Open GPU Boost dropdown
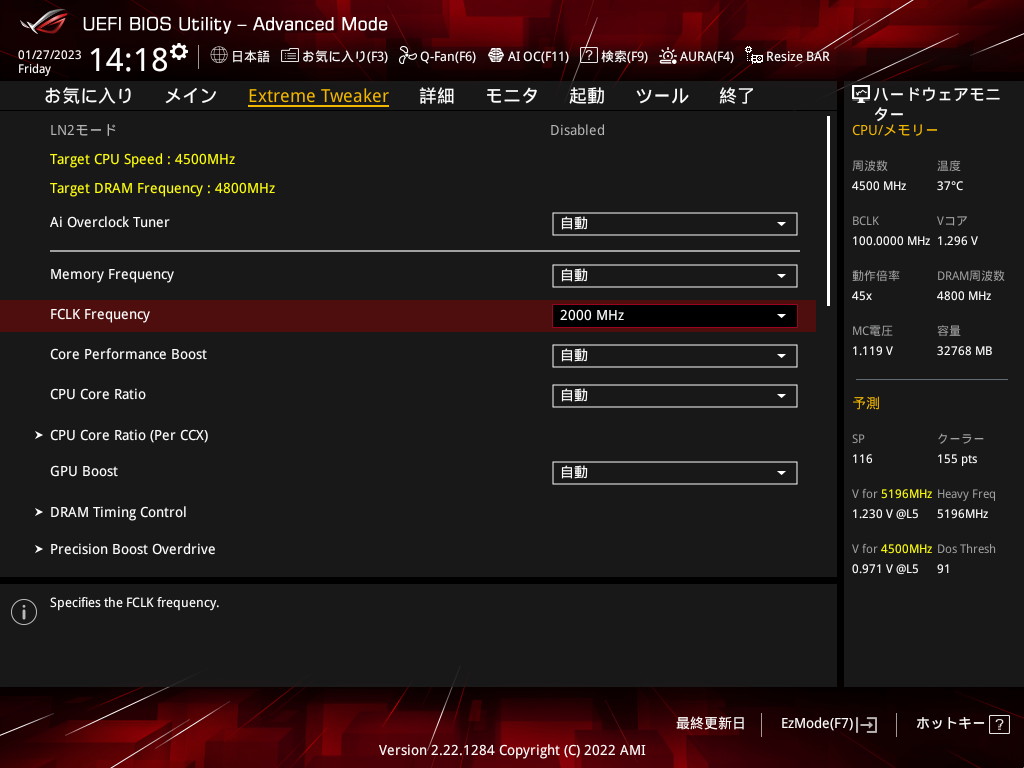 pos(675,473)
